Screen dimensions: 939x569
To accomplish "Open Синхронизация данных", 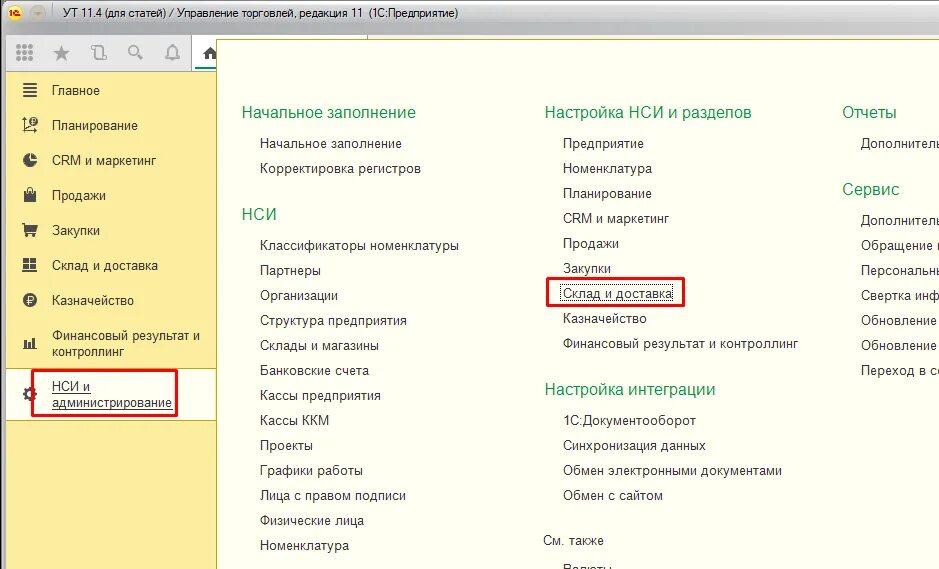I will pyautogui.click(x=634, y=446).
